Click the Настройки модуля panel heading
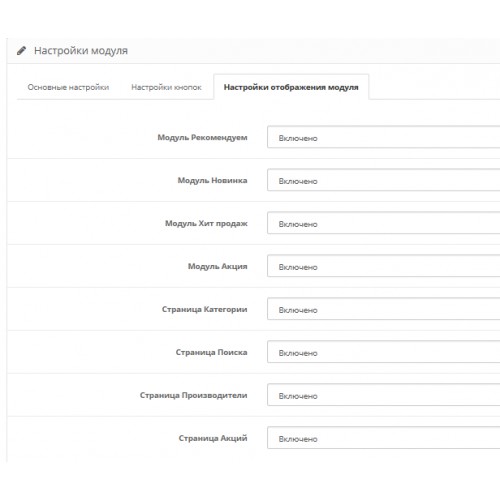Viewport: 500px width, 500px height. pyautogui.click(x=81, y=51)
